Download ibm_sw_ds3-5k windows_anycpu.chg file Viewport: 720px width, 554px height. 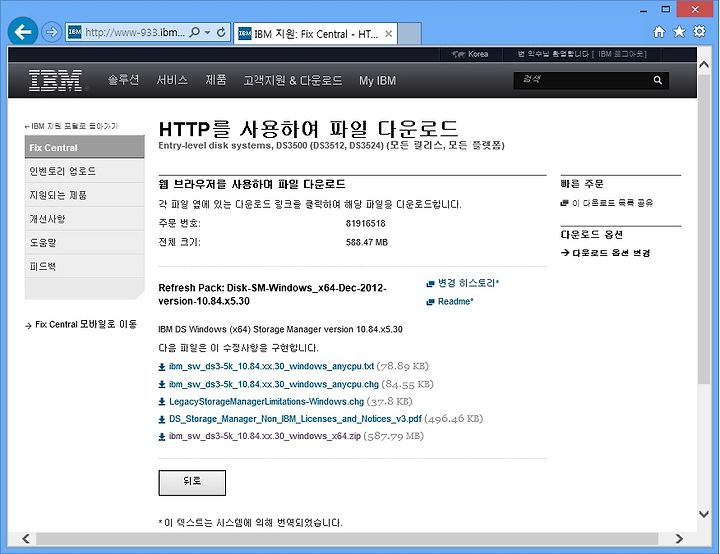[274, 384]
